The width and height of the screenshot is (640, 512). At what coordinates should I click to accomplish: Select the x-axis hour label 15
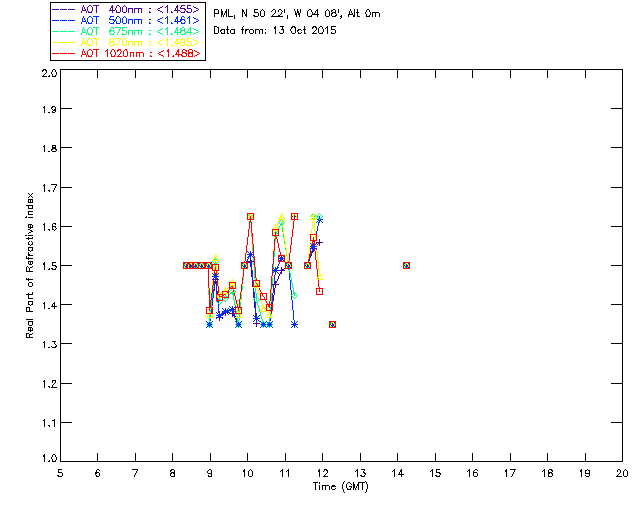435,473
